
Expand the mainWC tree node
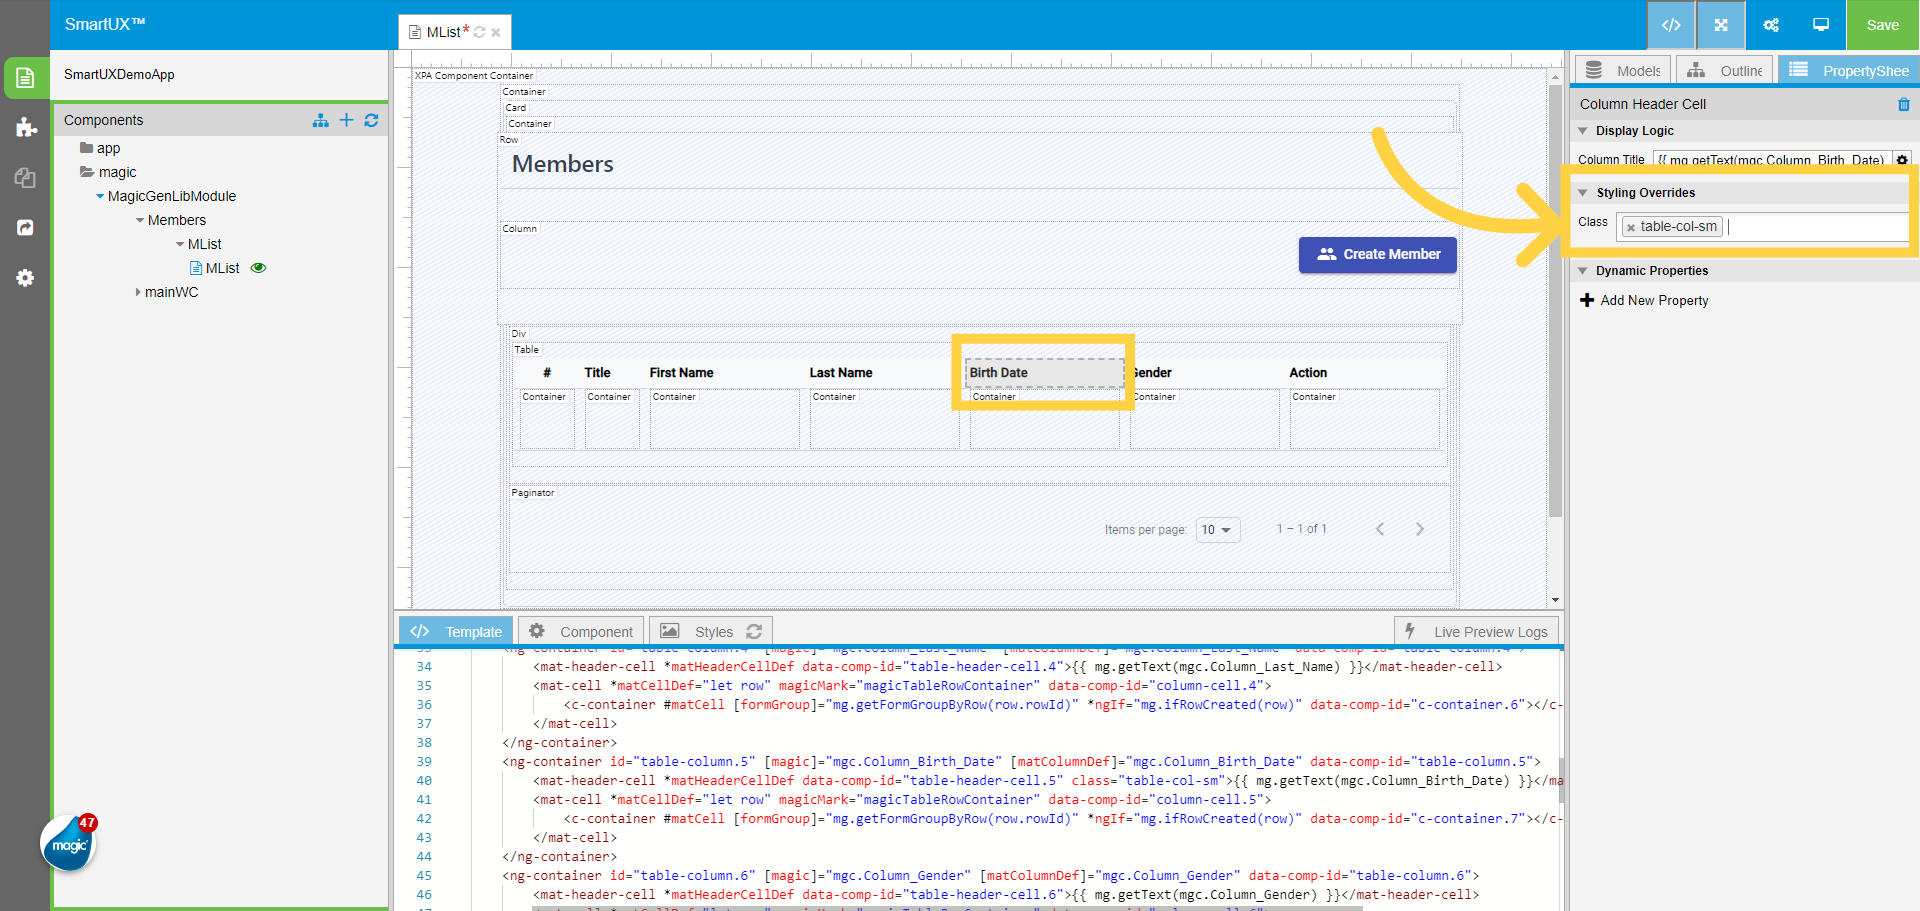(138, 292)
